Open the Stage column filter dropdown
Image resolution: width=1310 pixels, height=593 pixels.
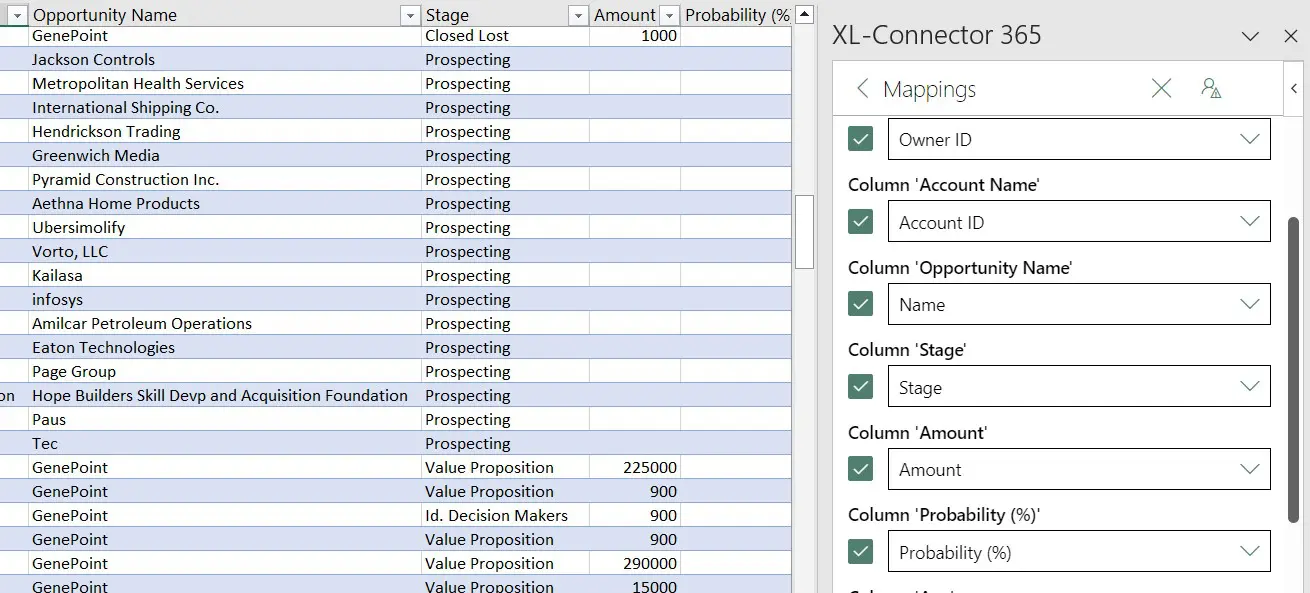pyautogui.click(x=577, y=16)
